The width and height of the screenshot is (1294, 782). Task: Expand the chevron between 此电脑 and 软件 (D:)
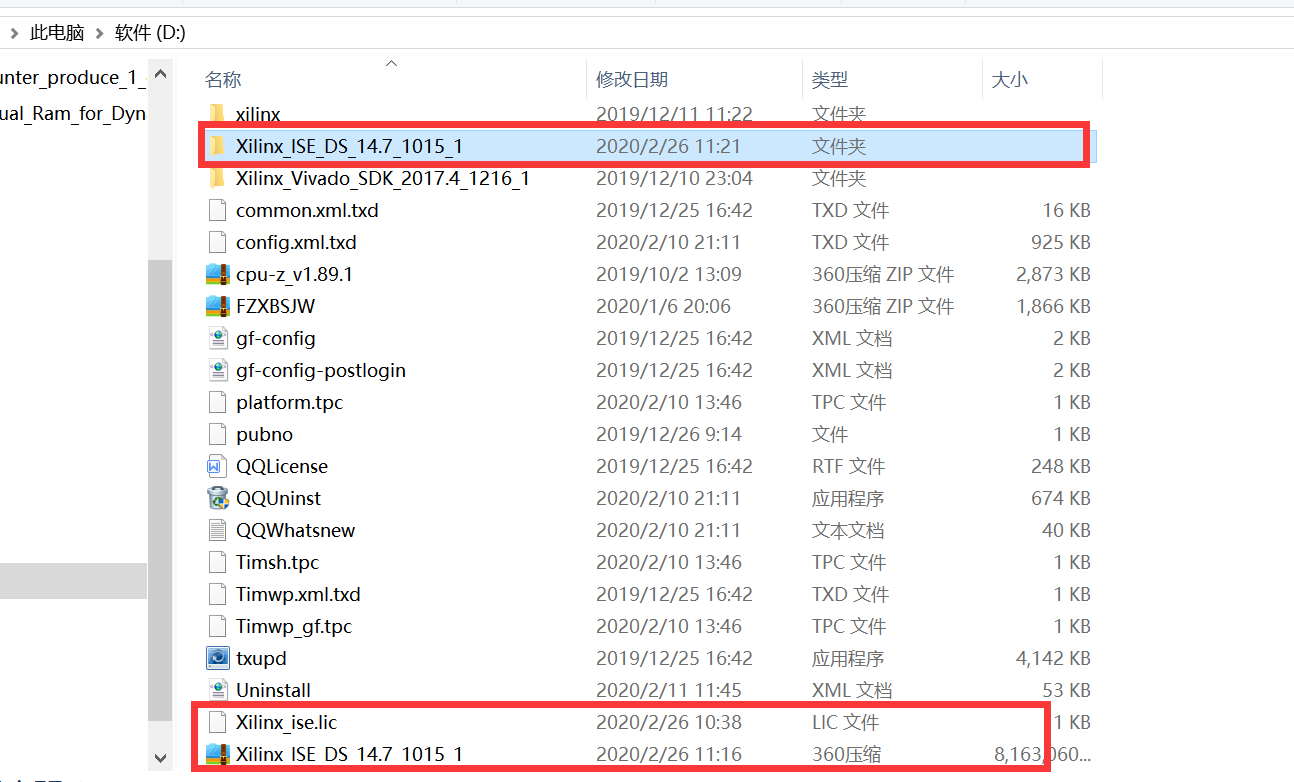coord(99,33)
